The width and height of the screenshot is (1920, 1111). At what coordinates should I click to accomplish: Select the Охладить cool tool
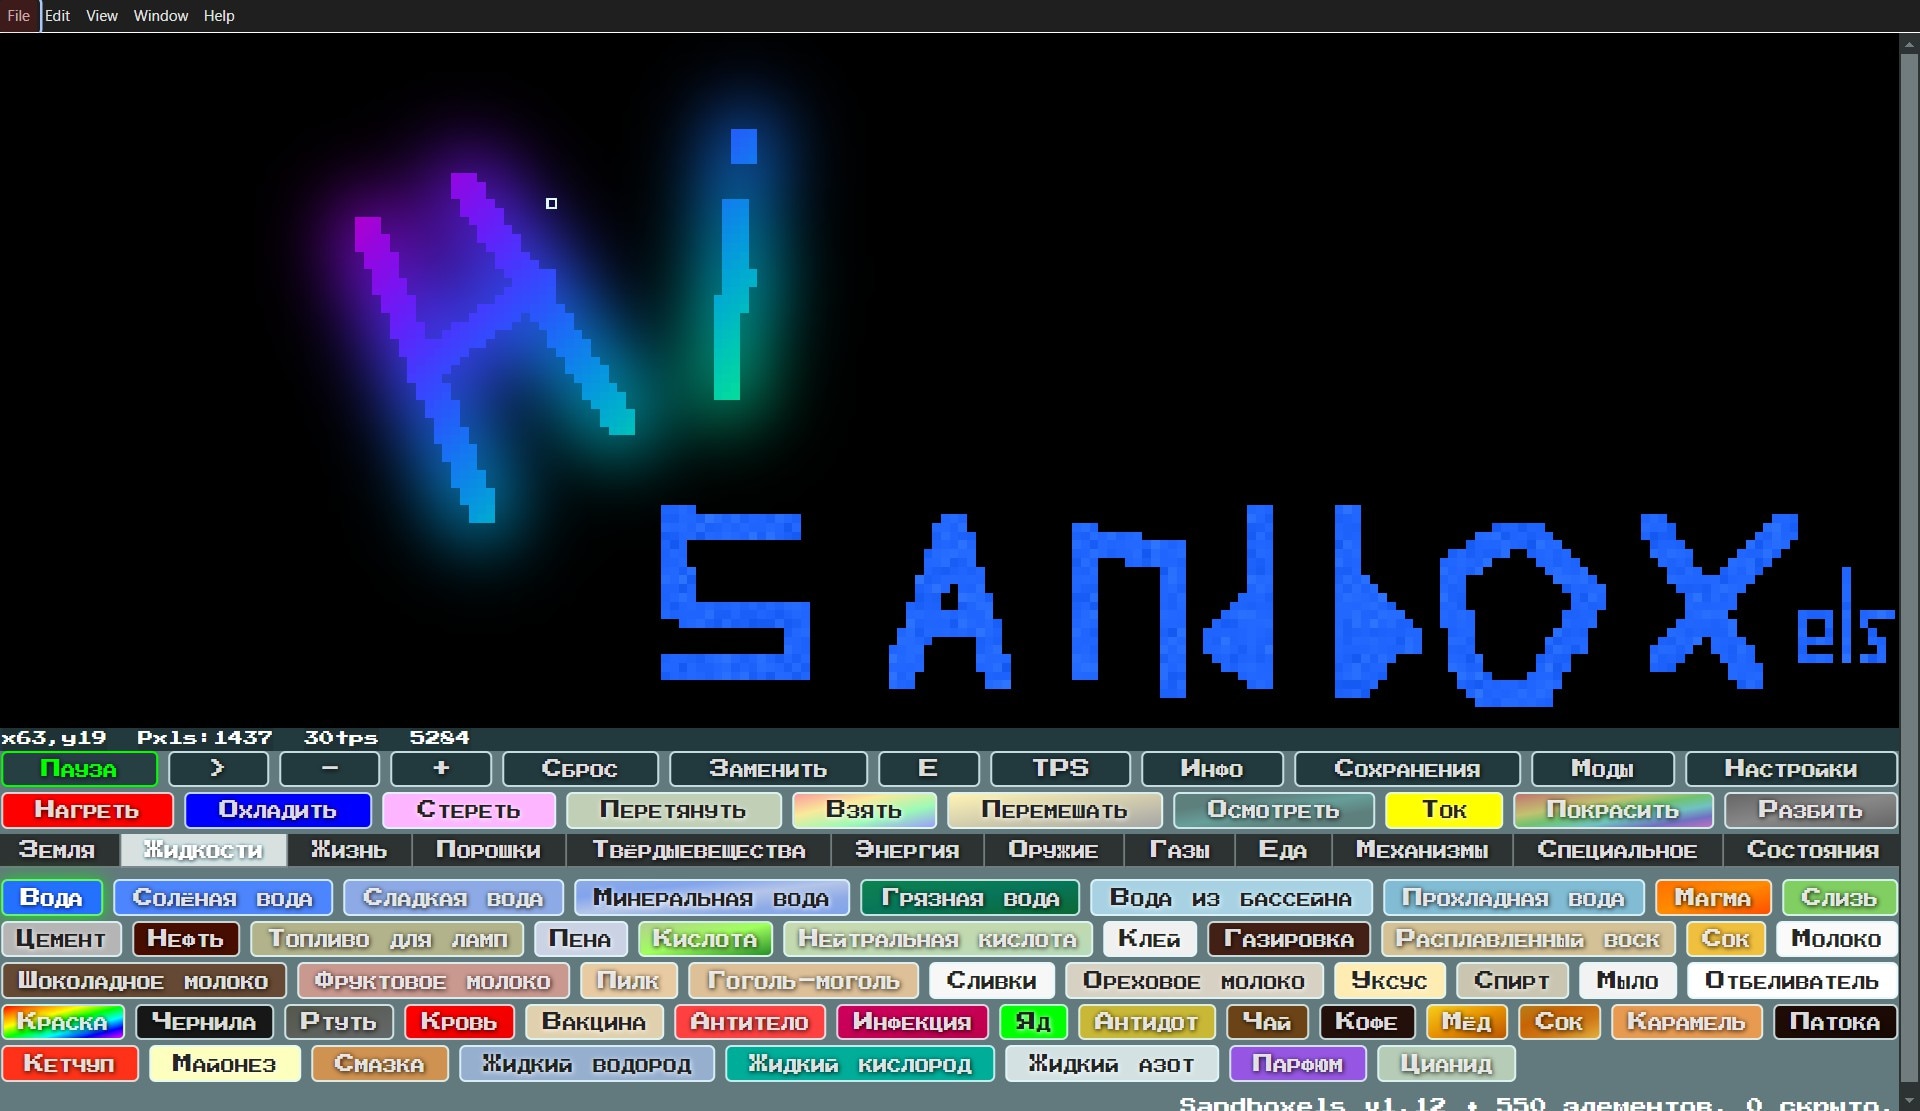click(x=277, y=810)
